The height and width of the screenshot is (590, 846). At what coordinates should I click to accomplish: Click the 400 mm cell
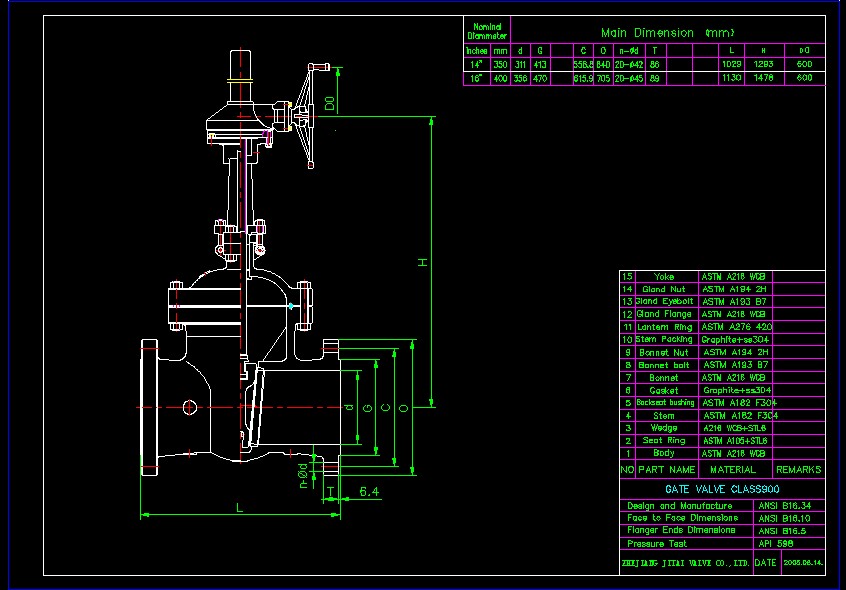coord(500,78)
